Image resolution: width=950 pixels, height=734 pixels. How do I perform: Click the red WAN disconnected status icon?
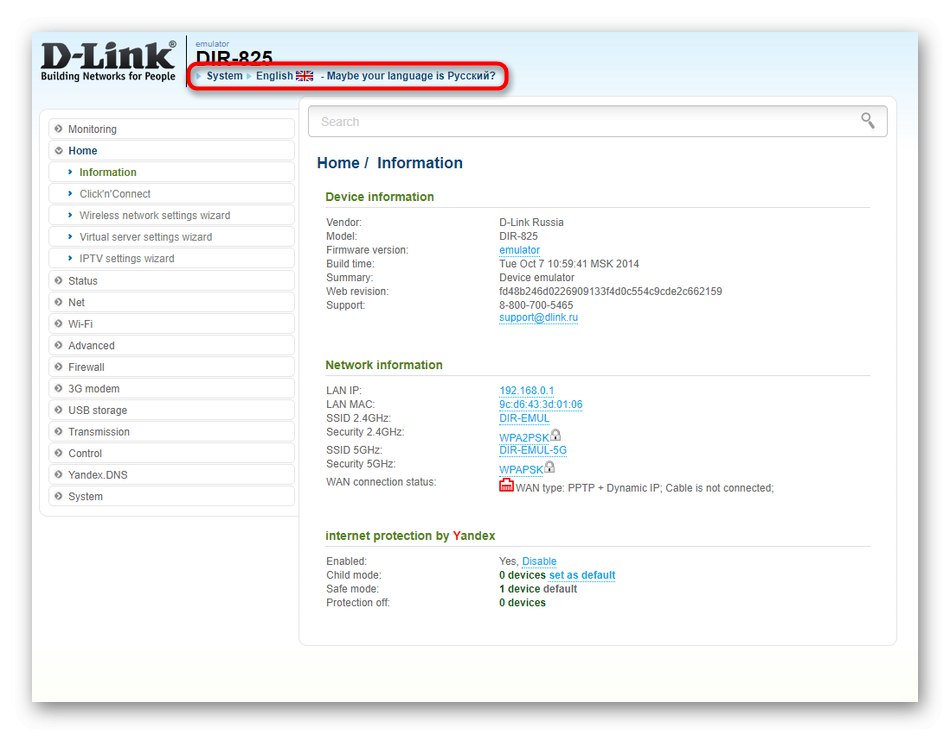506,484
